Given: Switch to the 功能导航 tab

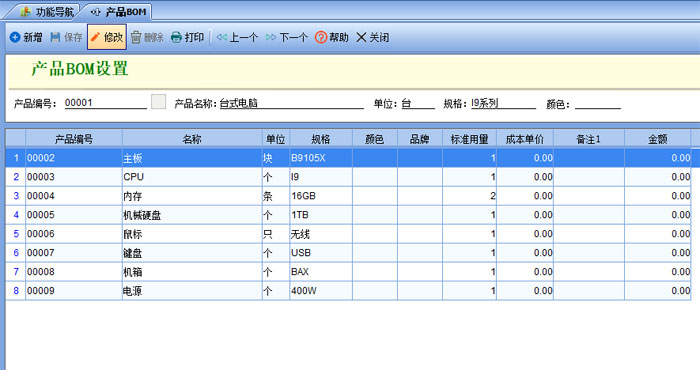Looking at the screenshot, I should 46,12.
